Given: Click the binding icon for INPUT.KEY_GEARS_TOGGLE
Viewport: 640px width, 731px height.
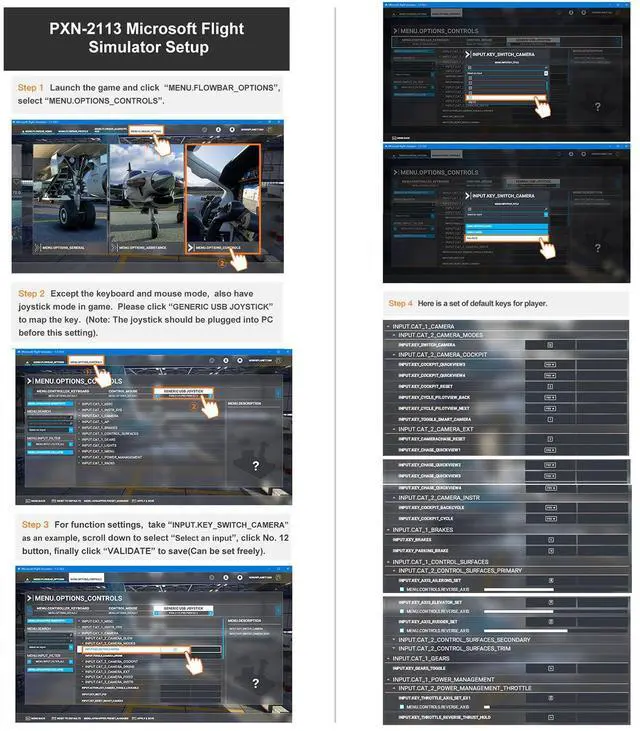Looking at the screenshot, I should tap(551, 669).
